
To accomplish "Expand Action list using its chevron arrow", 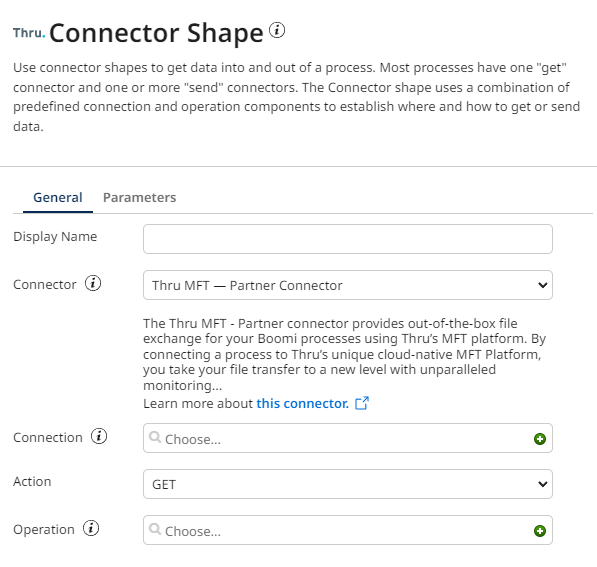I will [543, 484].
